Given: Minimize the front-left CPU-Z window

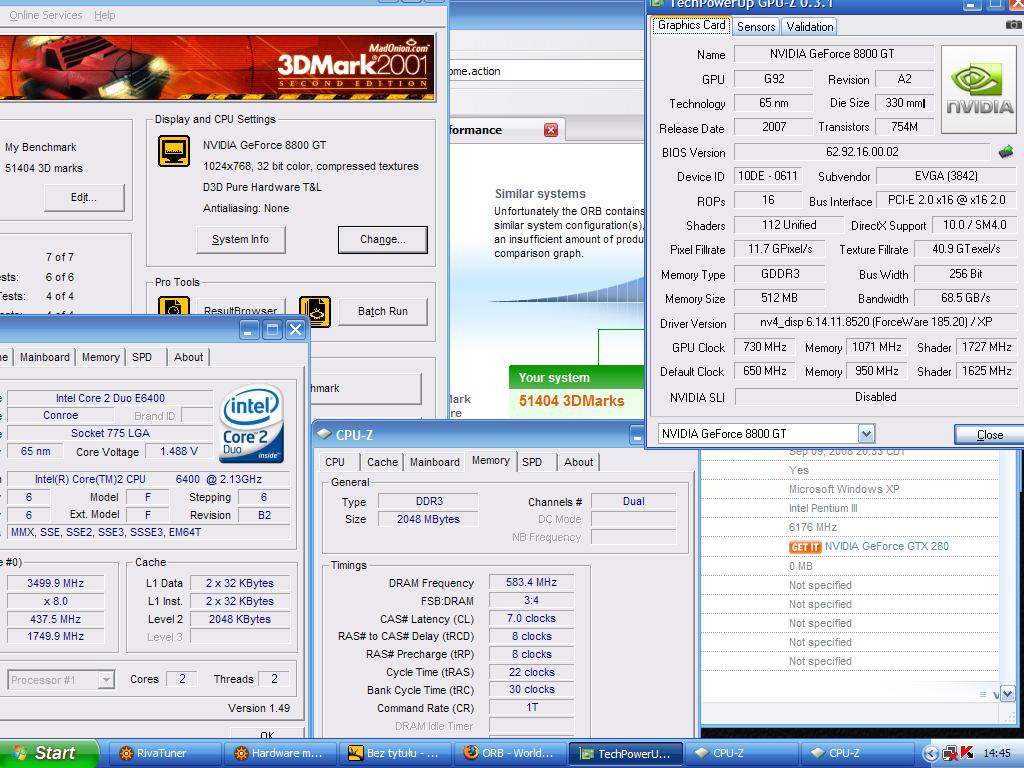Looking at the screenshot, I should tap(248, 330).
